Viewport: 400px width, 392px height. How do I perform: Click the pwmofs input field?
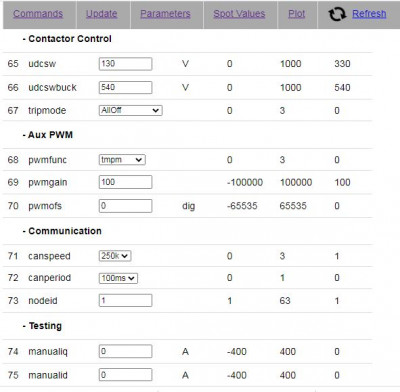pos(125,206)
